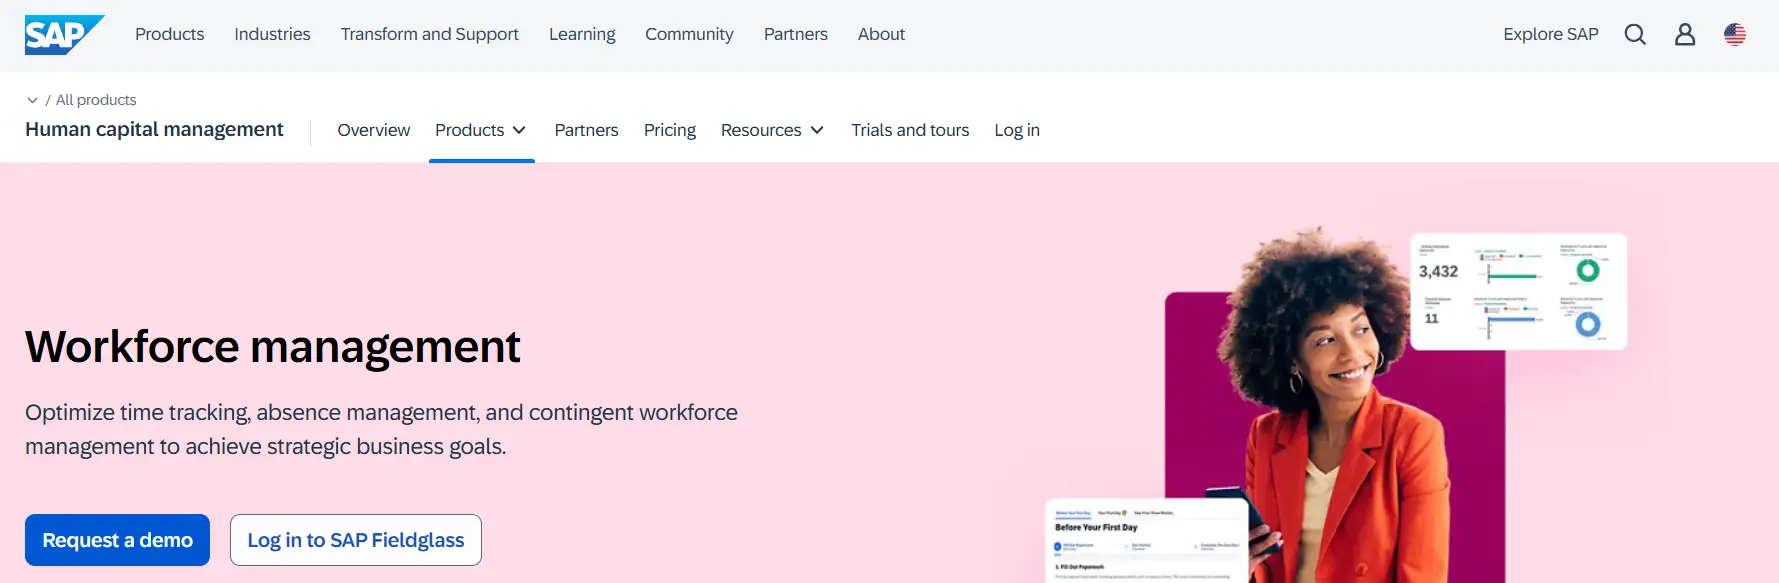Open the Pricing tab
The width and height of the screenshot is (1779, 583).
pos(669,130)
